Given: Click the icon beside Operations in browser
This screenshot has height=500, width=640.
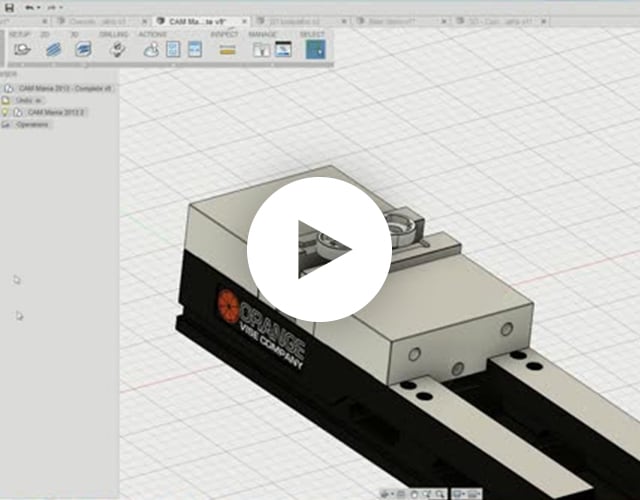Looking at the screenshot, I should [x=5, y=124].
